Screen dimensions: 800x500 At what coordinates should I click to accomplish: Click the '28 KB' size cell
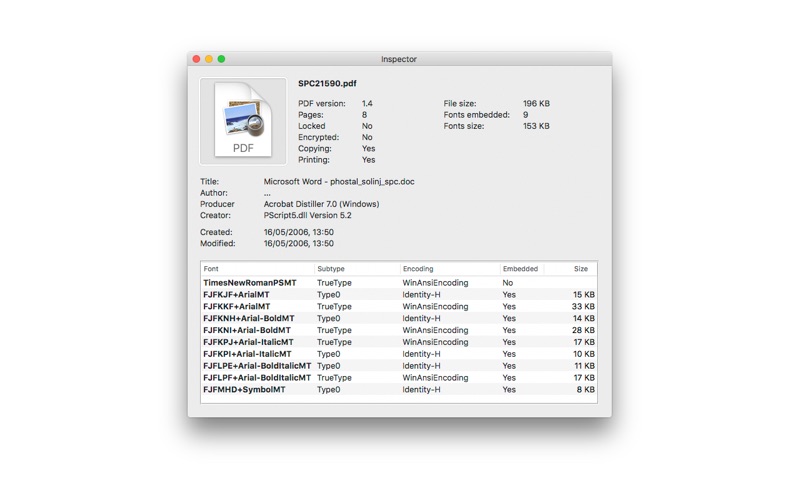(583, 330)
